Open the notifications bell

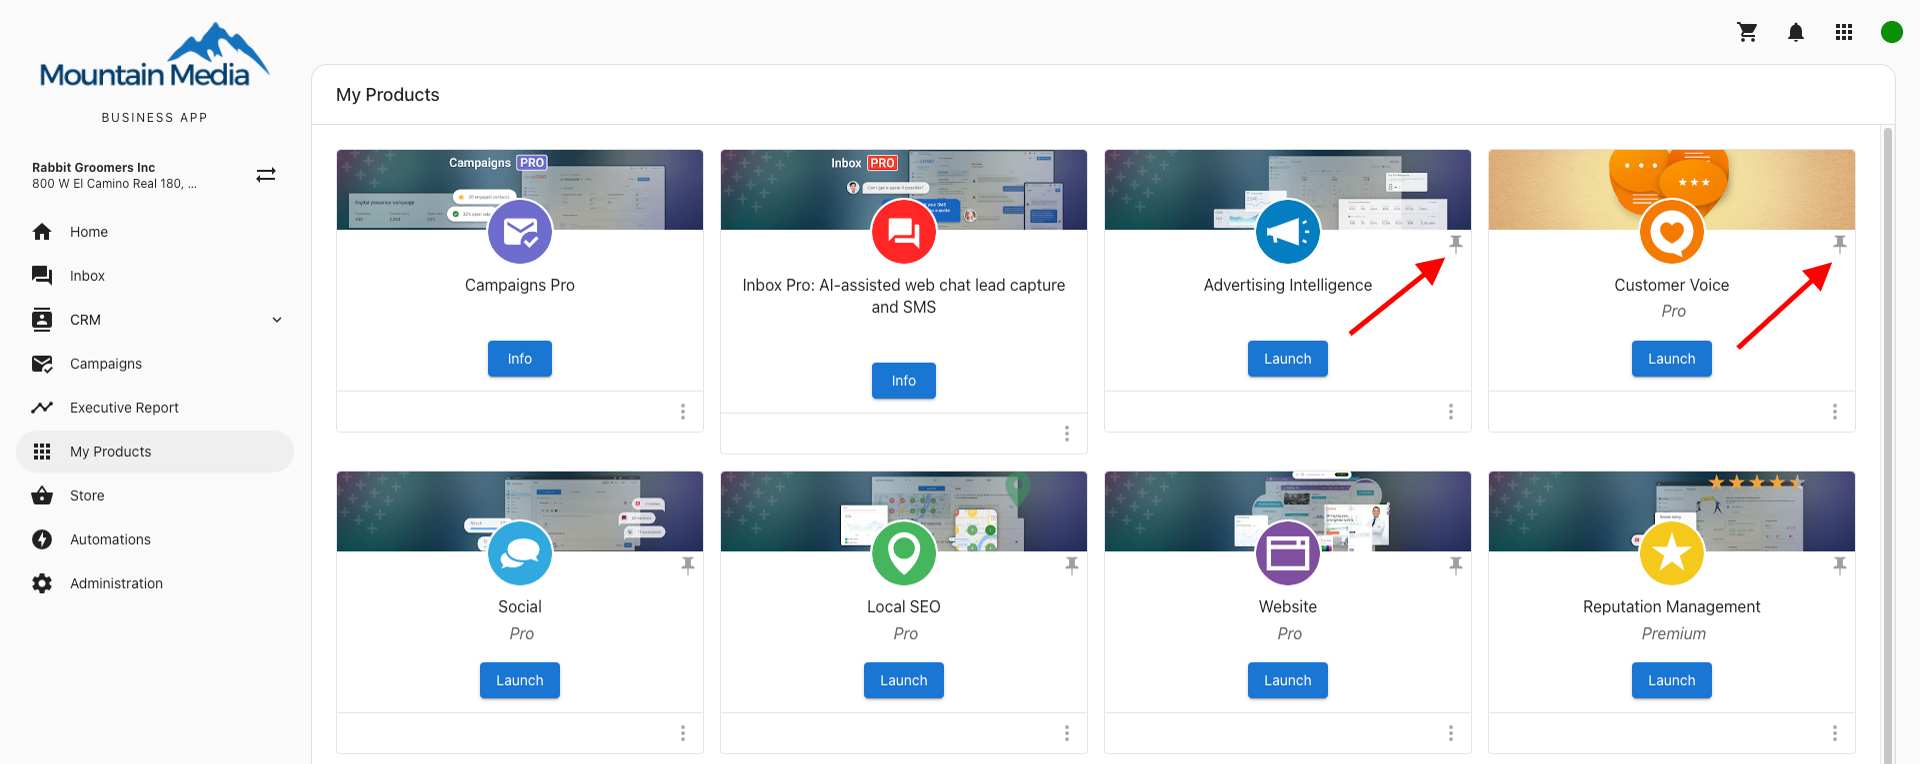pos(1795,32)
